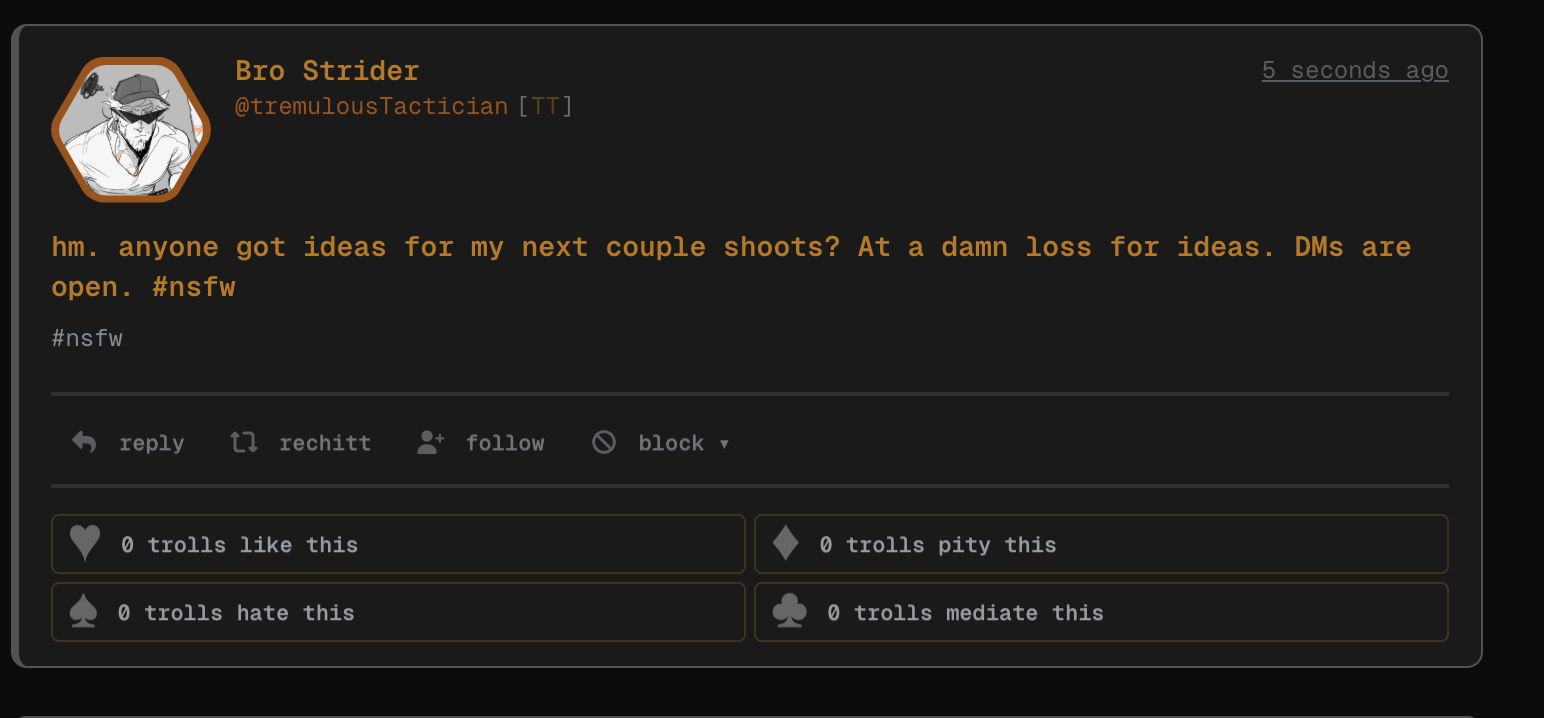This screenshot has width=1544, height=718.
Task: Expand the block dropdown arrow
Action: pos(724,444)
